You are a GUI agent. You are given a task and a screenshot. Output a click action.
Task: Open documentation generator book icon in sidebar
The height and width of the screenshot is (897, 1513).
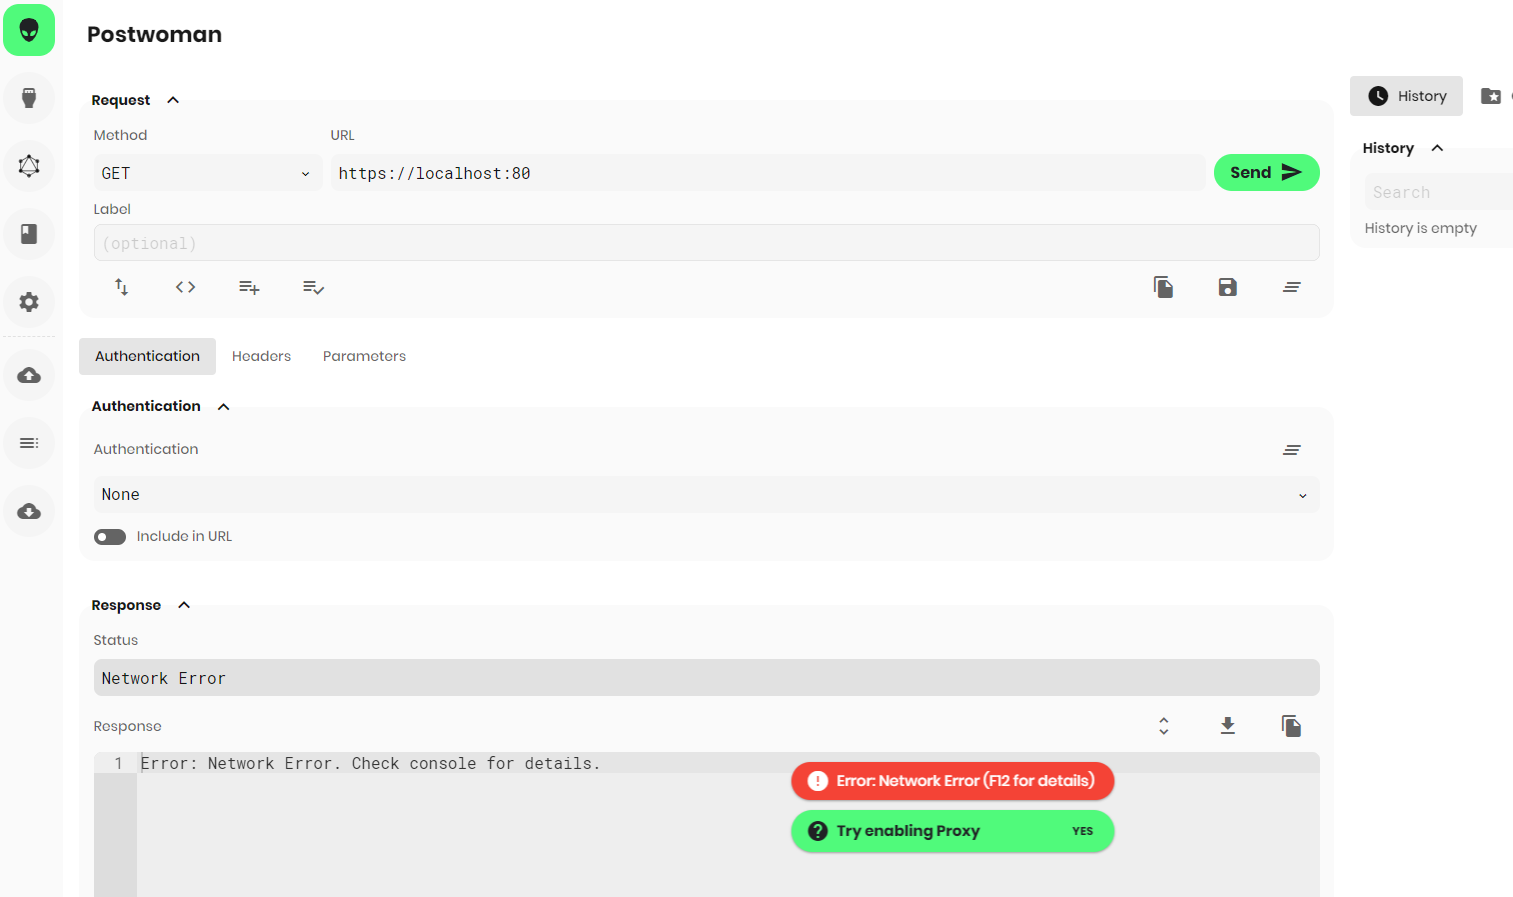tap(29, 234)
